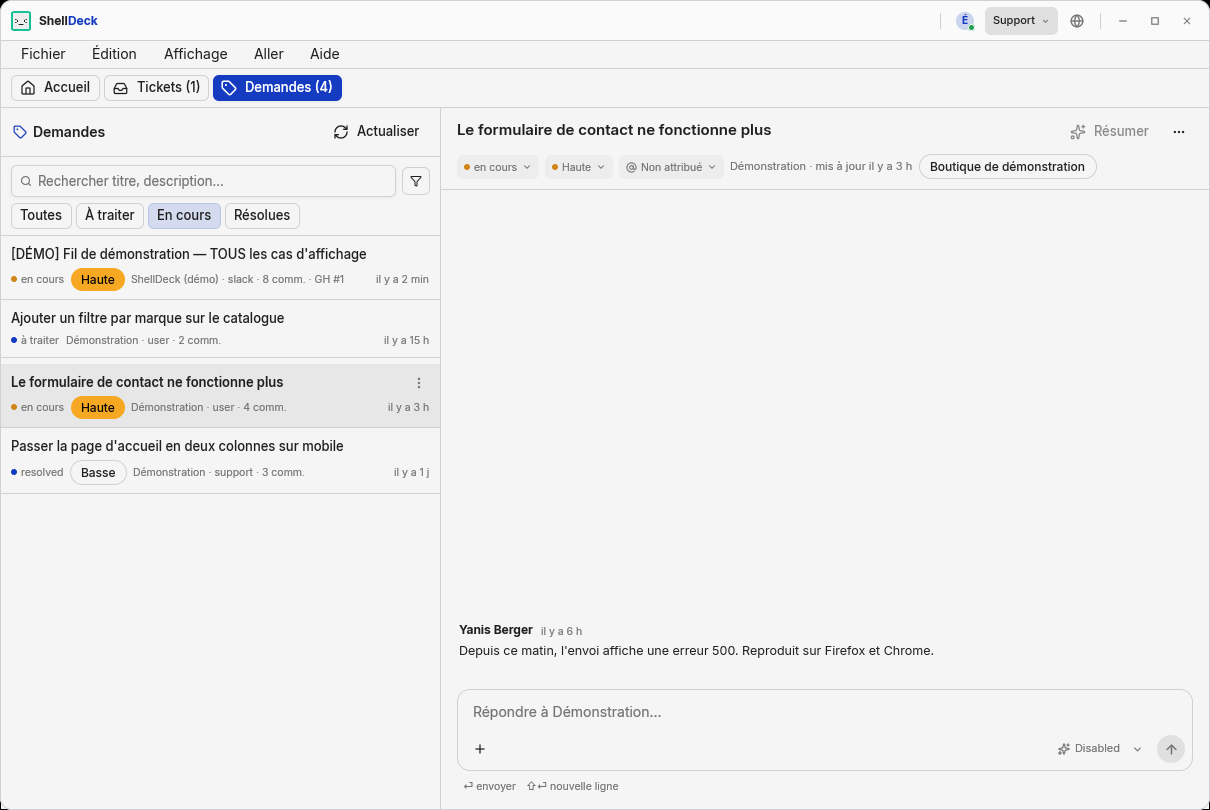1210x810 pixels.
Task: Click the Yanis Berger author name
Action: click(x=496, y=630)
